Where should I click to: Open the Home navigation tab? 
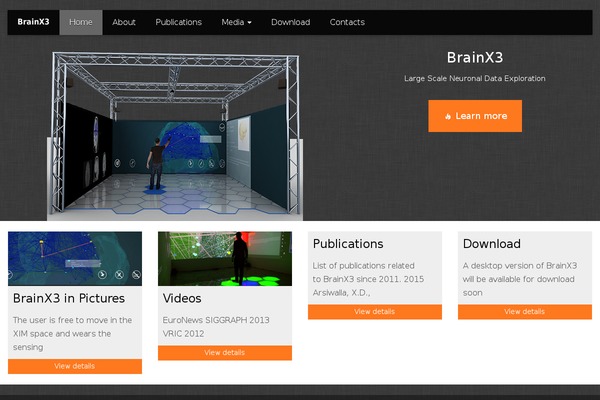81,22
